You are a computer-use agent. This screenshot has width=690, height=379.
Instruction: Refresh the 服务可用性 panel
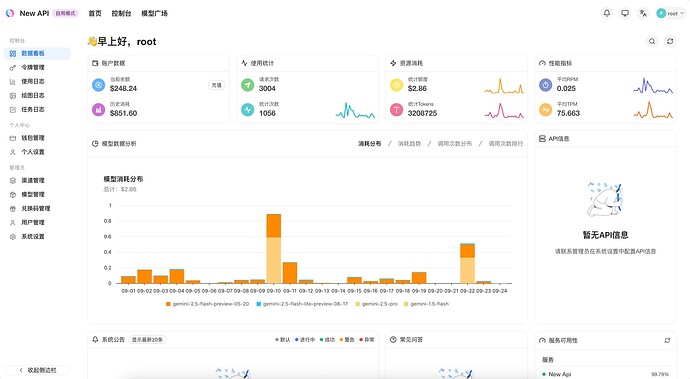click(x=667, y=340)
